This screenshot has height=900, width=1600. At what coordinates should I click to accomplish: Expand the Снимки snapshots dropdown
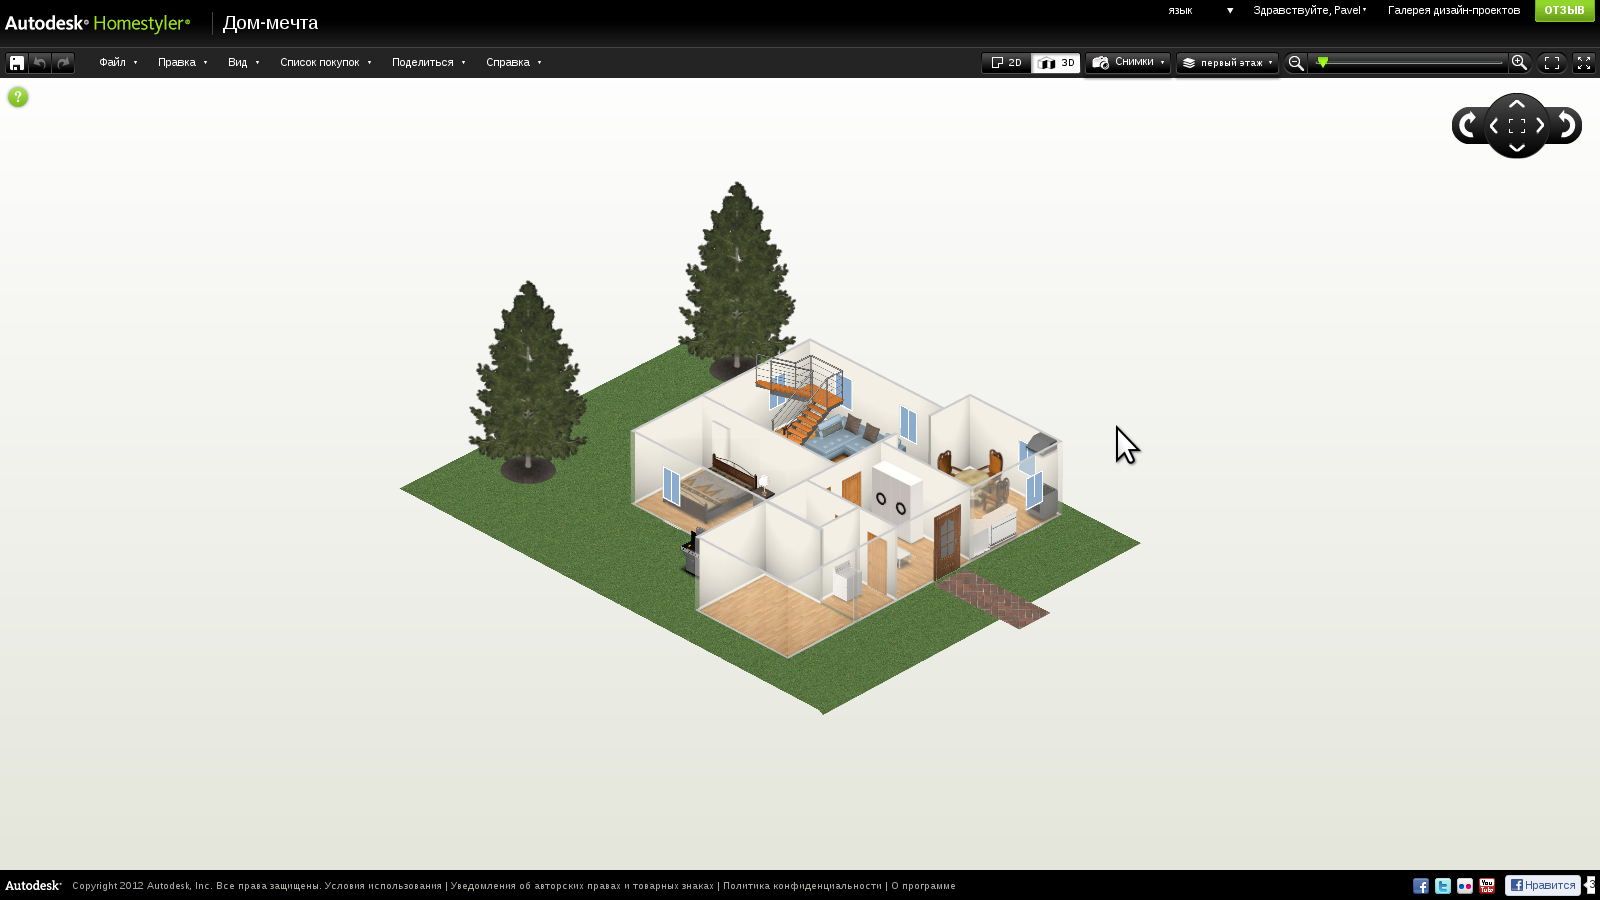pyautogui.click(x=1128, y=63)
